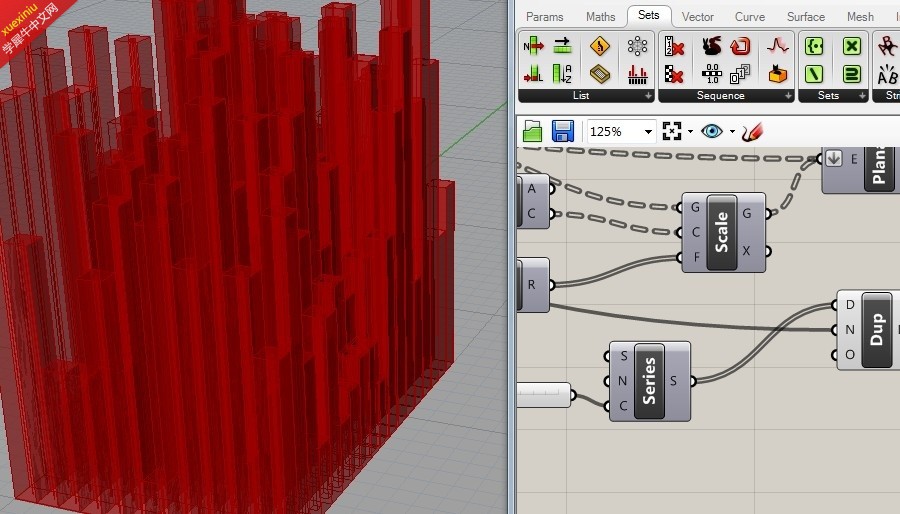900x514 pixels.
Task: Pick the green curly brace Create Set icon
Action: click(x=814, y=46)
